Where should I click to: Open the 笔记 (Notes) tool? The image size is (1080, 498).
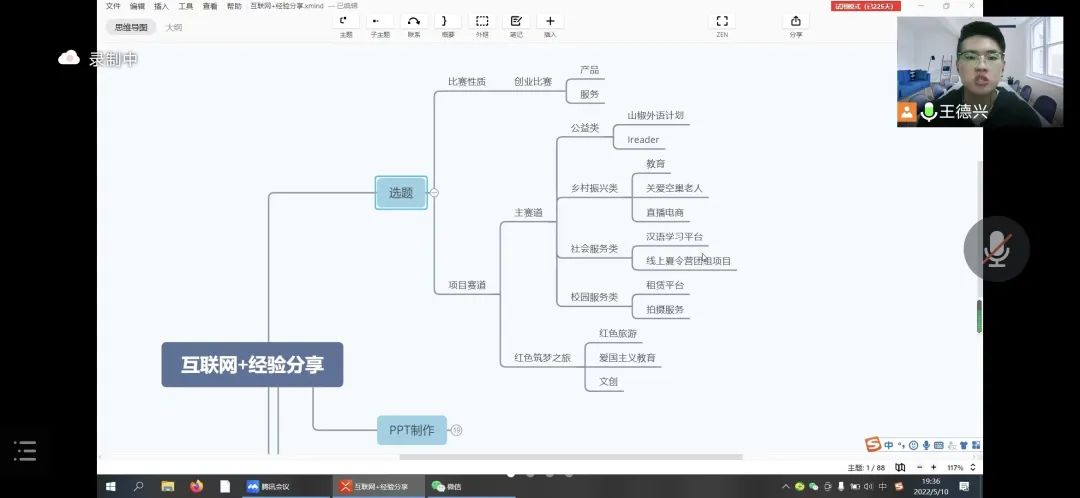click(x=516, y=21)
